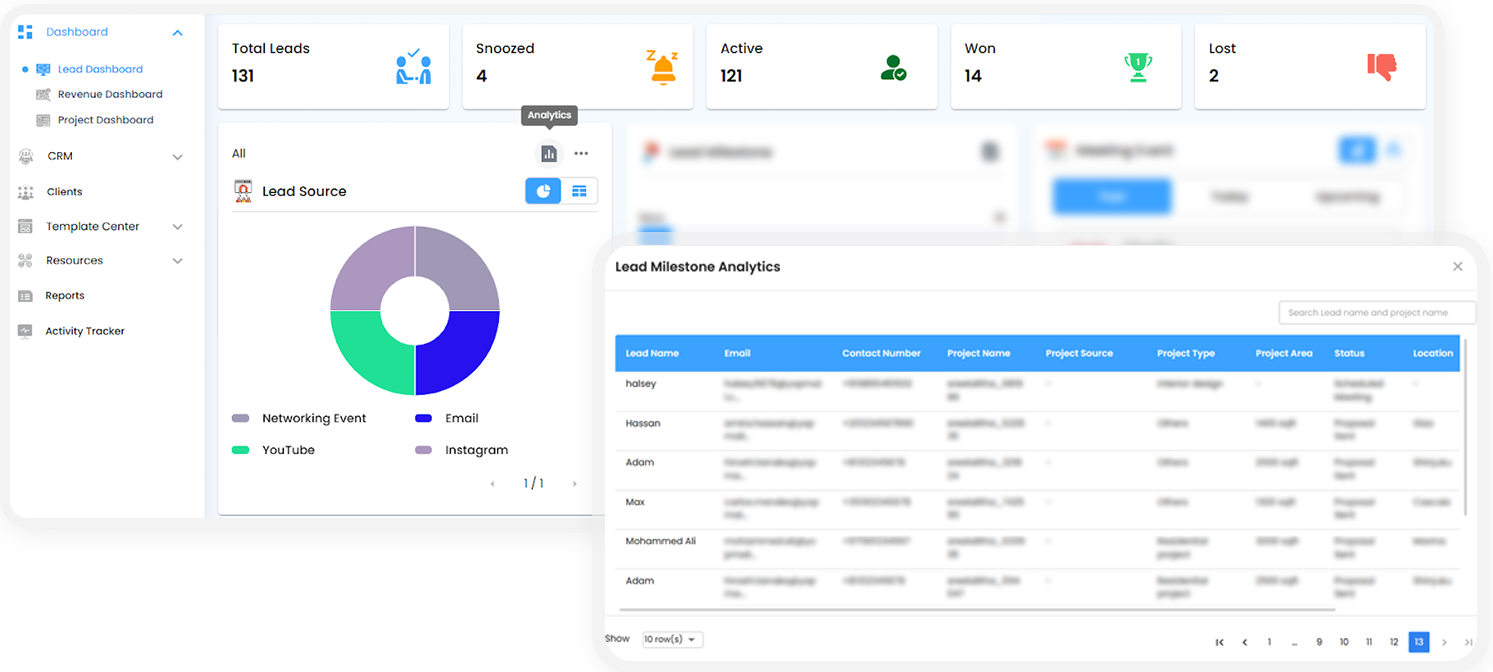
Task: Open Lead Dashboard in sidebar
Action: coord(100,69)
